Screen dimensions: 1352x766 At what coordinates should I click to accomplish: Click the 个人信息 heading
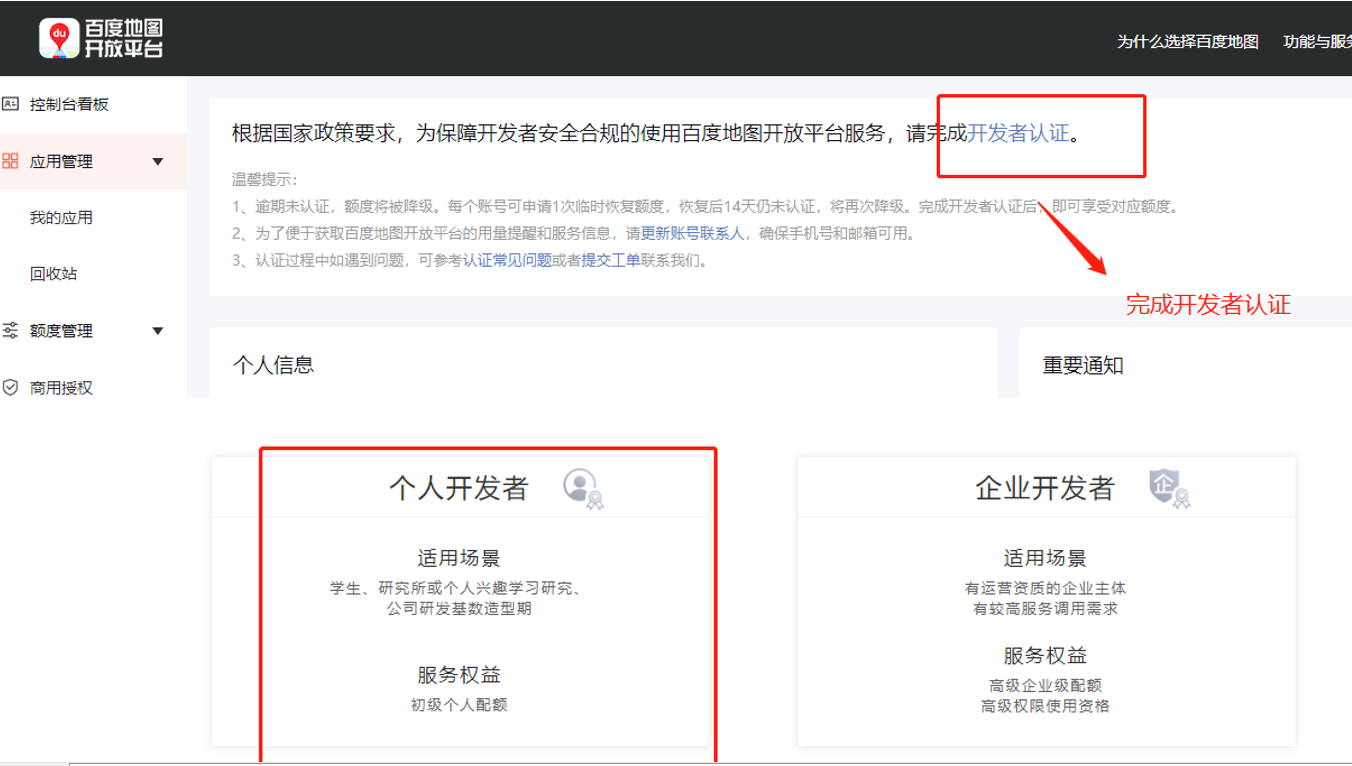point(273,365)
